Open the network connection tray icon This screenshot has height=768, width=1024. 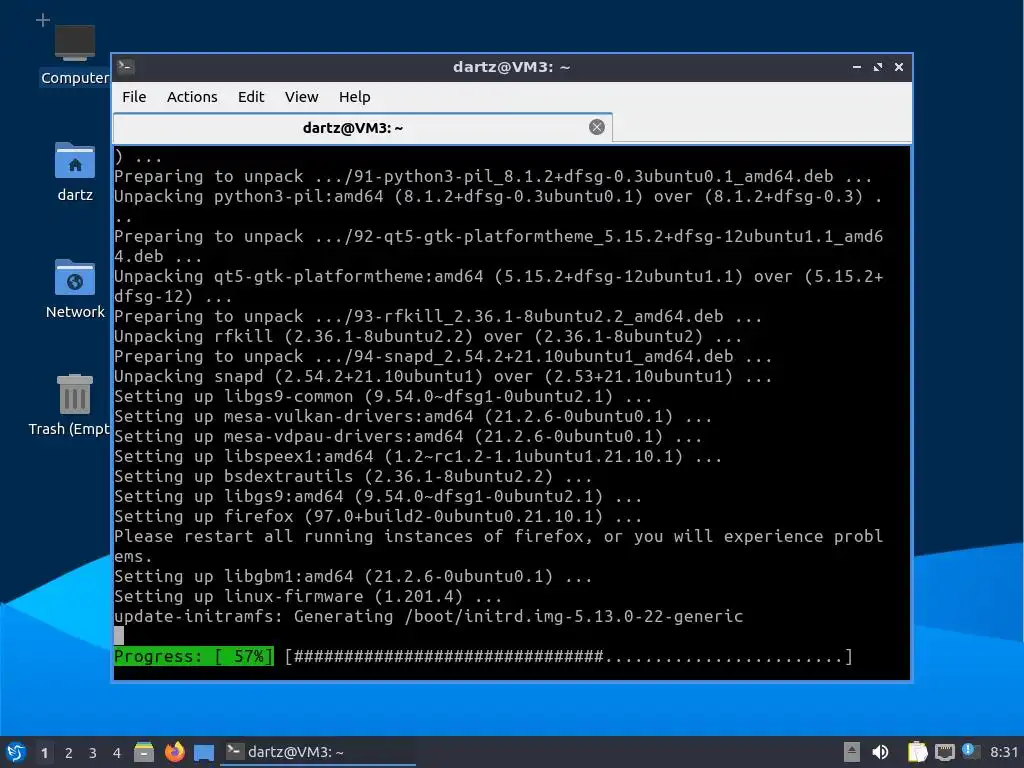tap(944, 752)
